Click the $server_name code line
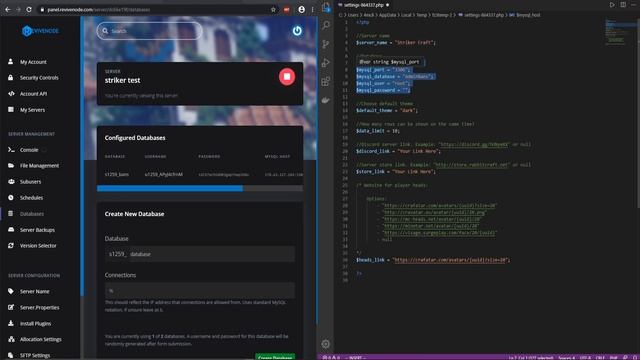 tap(396, 42)
